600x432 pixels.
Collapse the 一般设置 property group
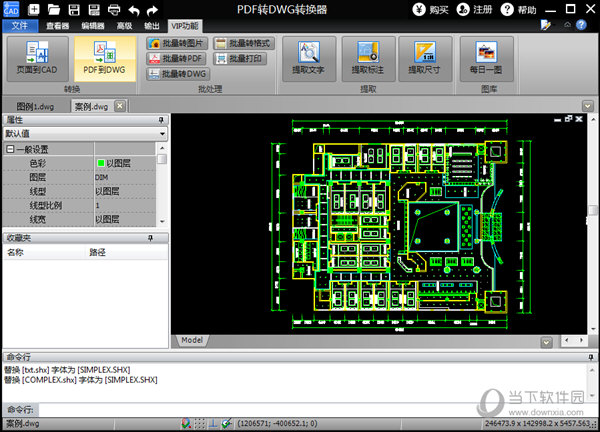(x=10, y=149)
